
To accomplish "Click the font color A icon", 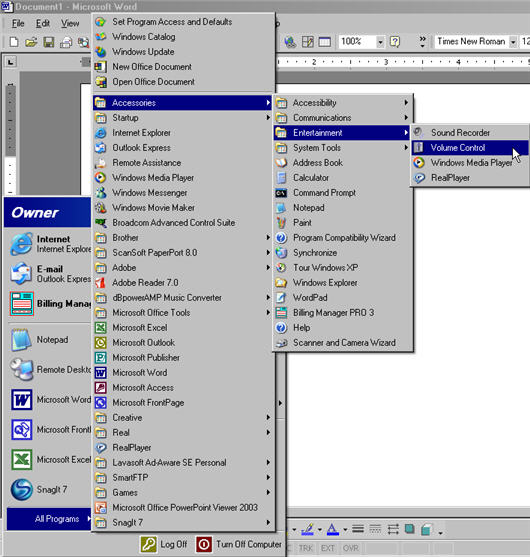I will pos(332,529).
